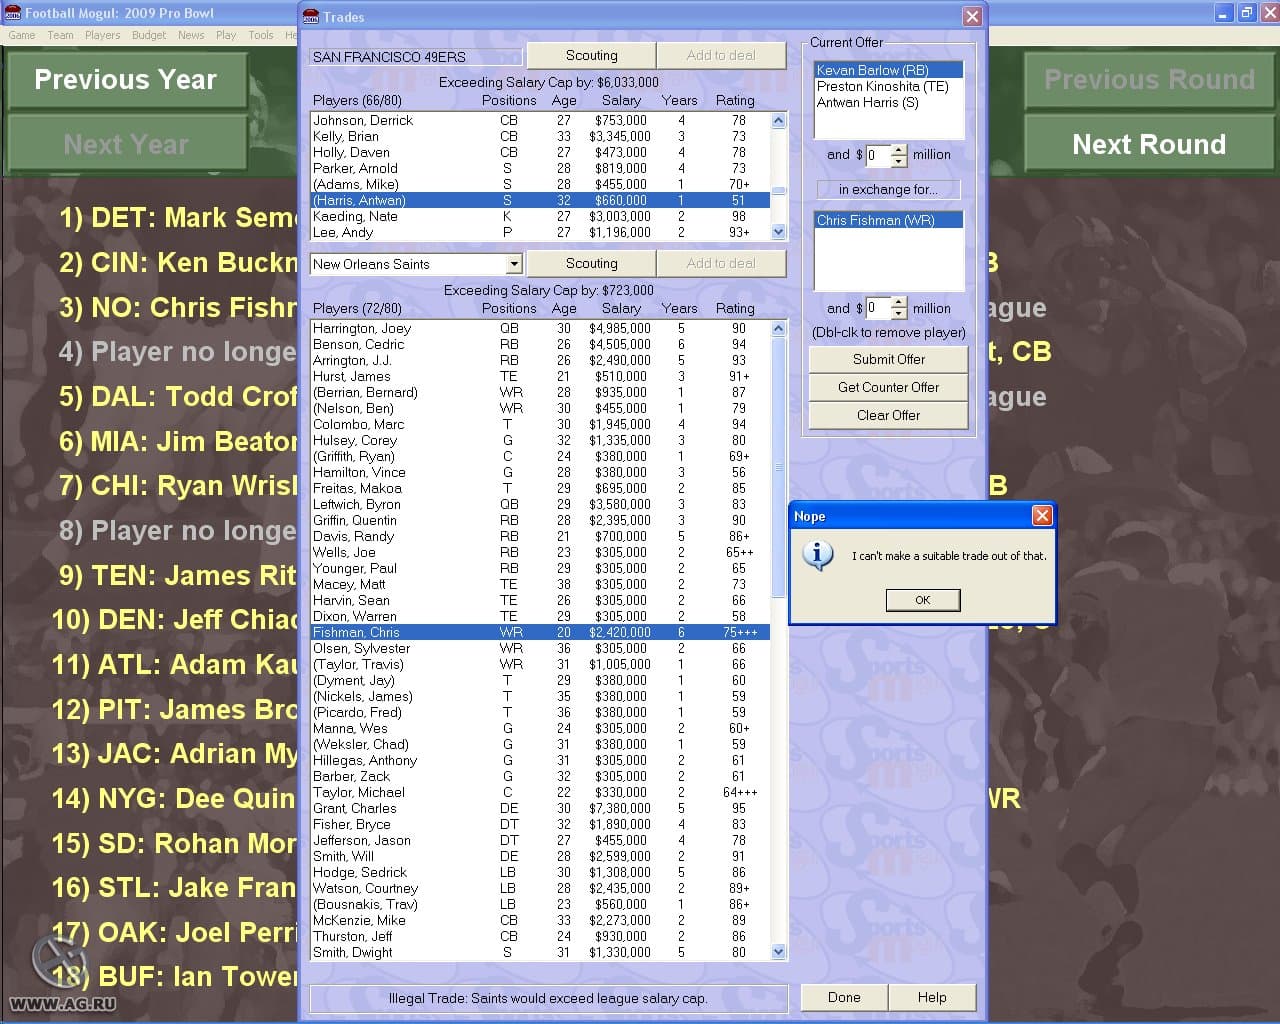
Task: Select Kaeding, Nate in 49ers list
Action: (x=540, y=216)
